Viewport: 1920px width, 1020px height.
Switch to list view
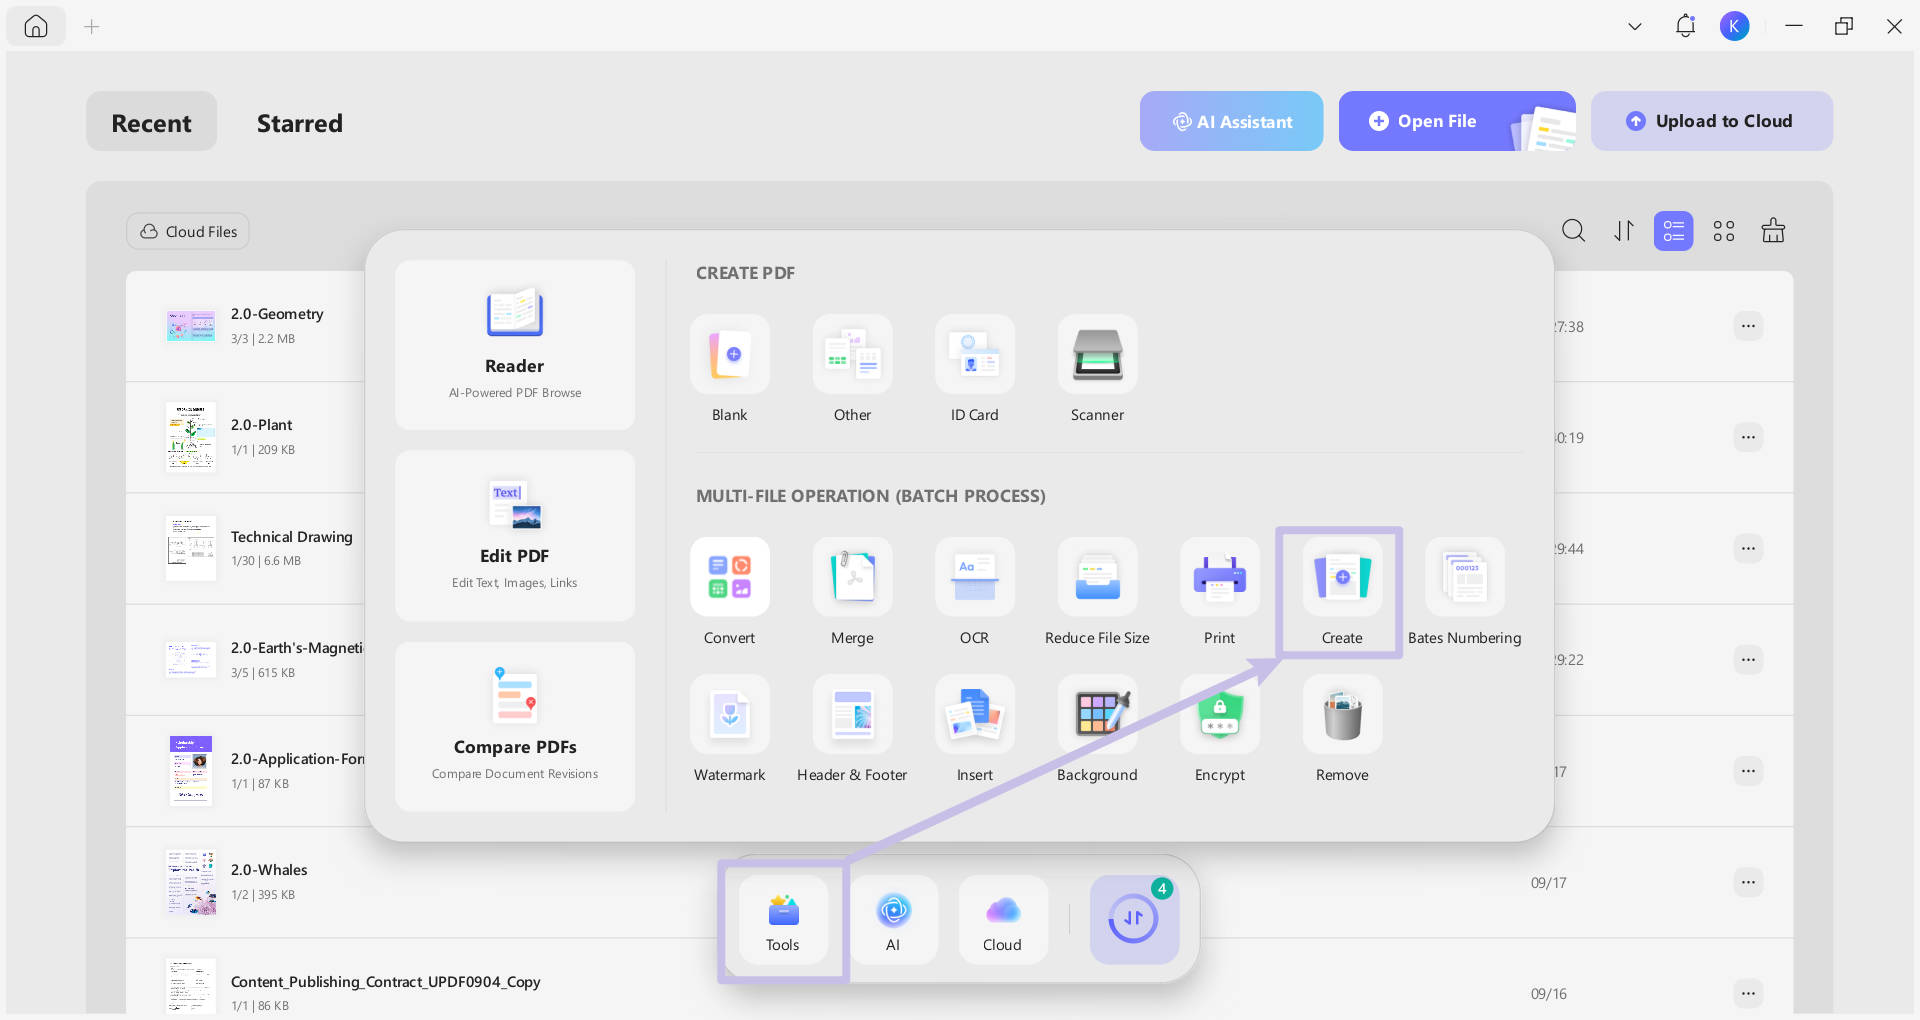pyautogui.click(x=1674, y=231)
